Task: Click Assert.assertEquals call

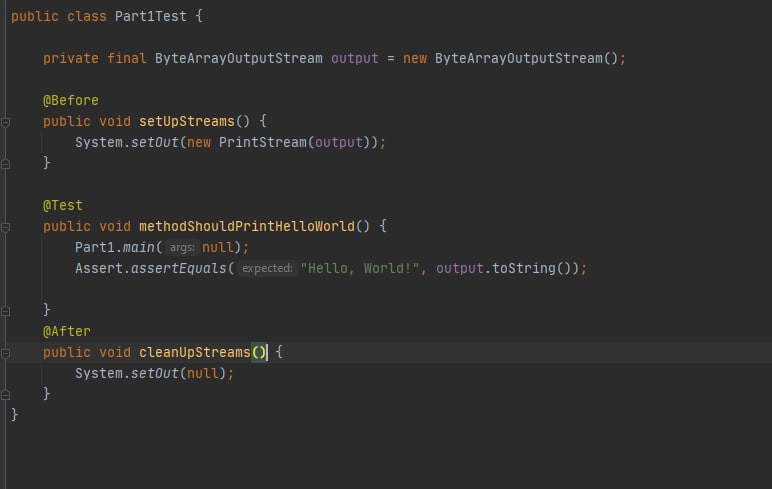Action: pyautogui.click(x=151, y=268)
